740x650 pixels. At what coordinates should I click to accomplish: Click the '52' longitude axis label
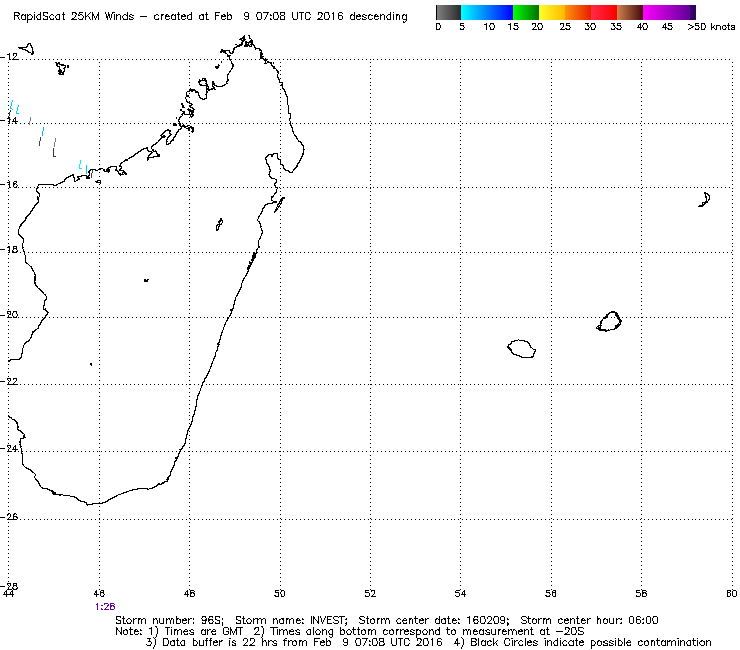(370, 593)
